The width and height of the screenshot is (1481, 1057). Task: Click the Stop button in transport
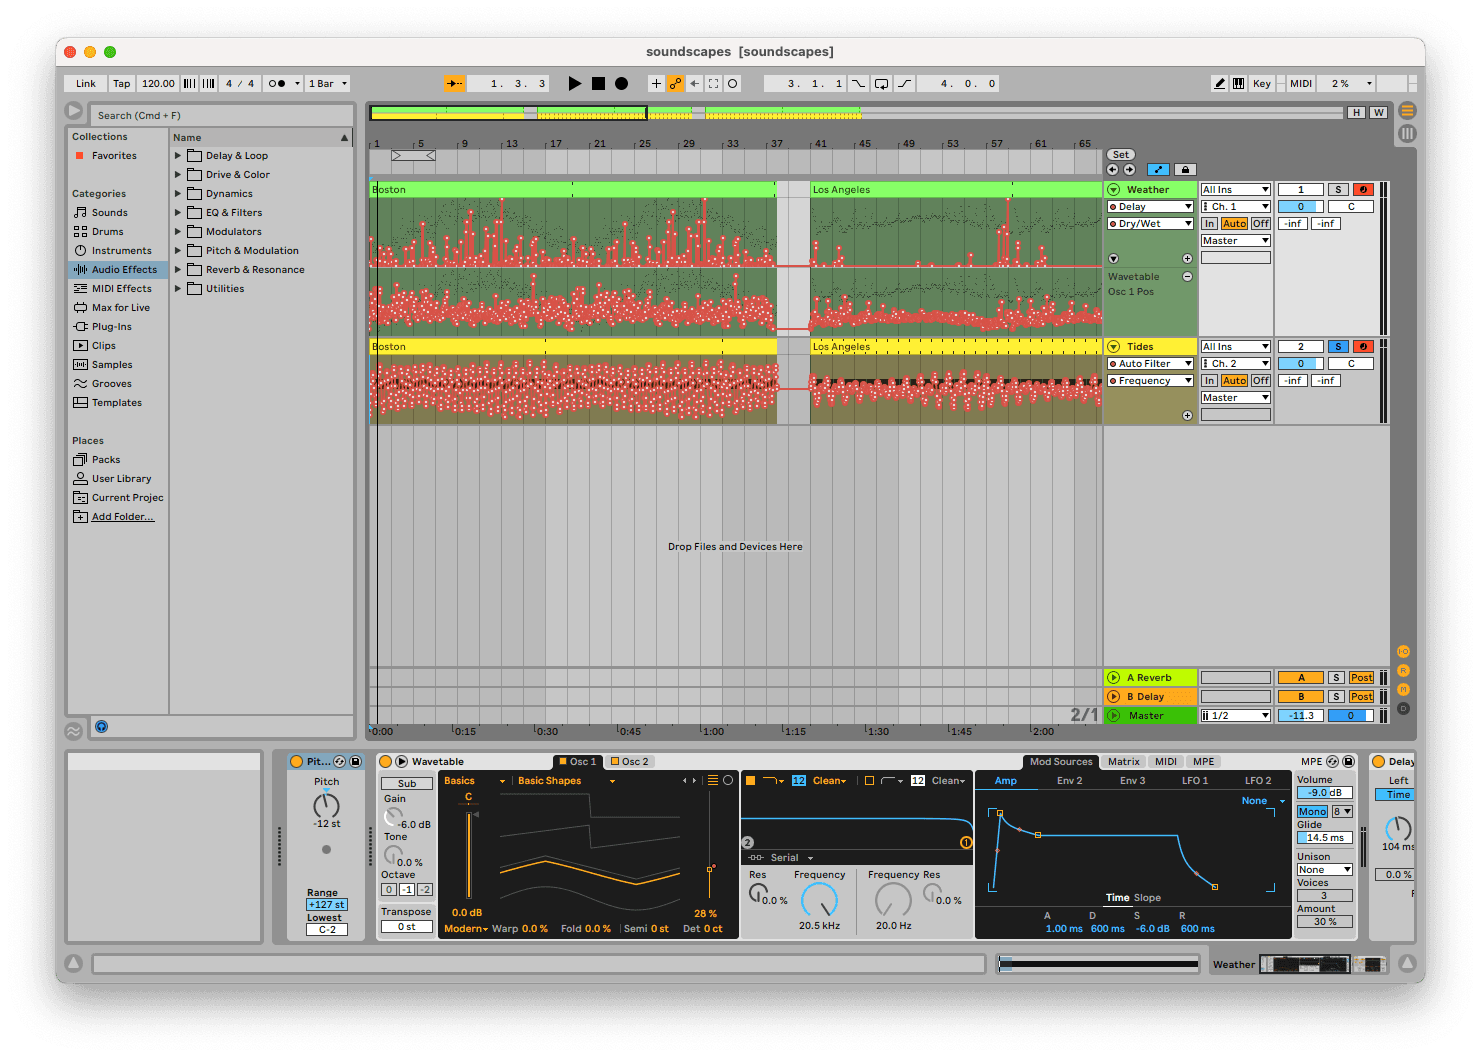(598, 84)
